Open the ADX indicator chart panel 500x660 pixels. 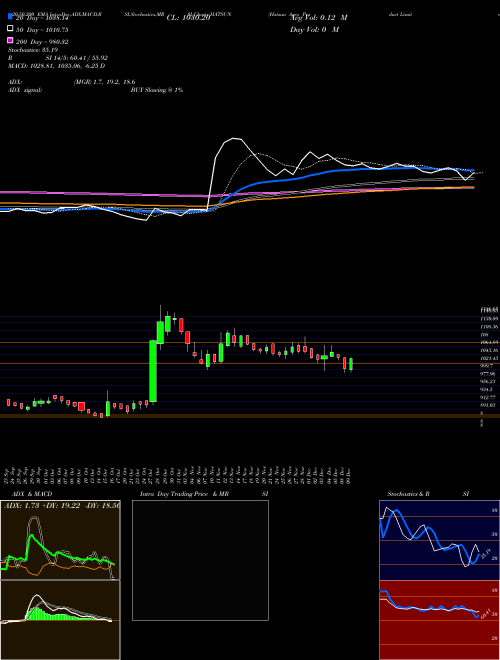pyautogui.click(x=60, y=540)
